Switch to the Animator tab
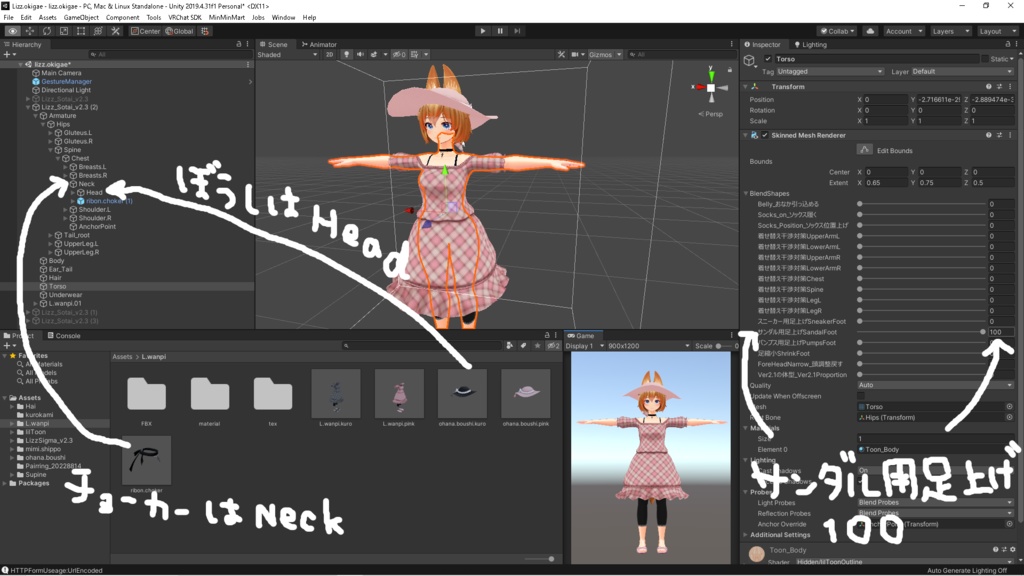 tap(320, 44)
